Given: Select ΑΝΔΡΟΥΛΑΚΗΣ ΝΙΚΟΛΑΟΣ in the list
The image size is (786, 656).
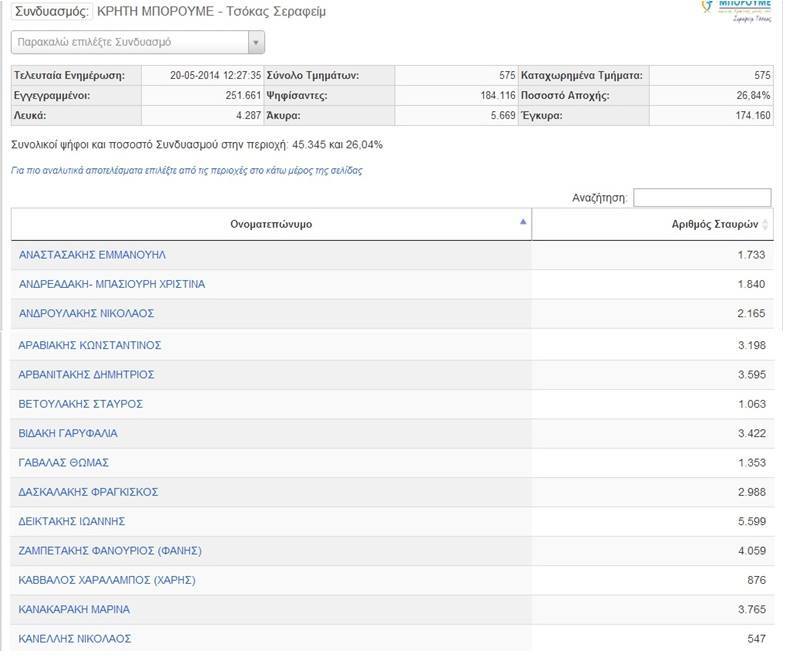Looking at the screenshot, I should (x=86, y=313).
